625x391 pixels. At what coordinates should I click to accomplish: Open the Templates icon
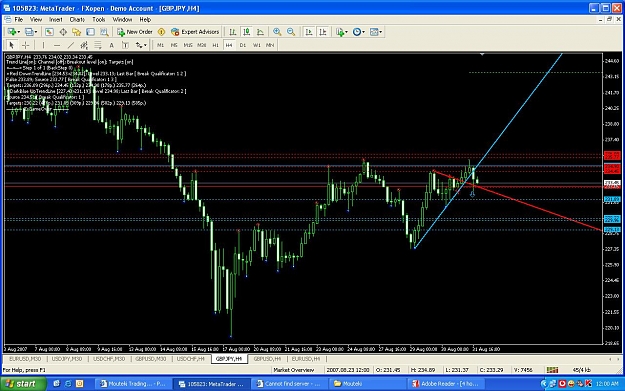click(374, 32)
